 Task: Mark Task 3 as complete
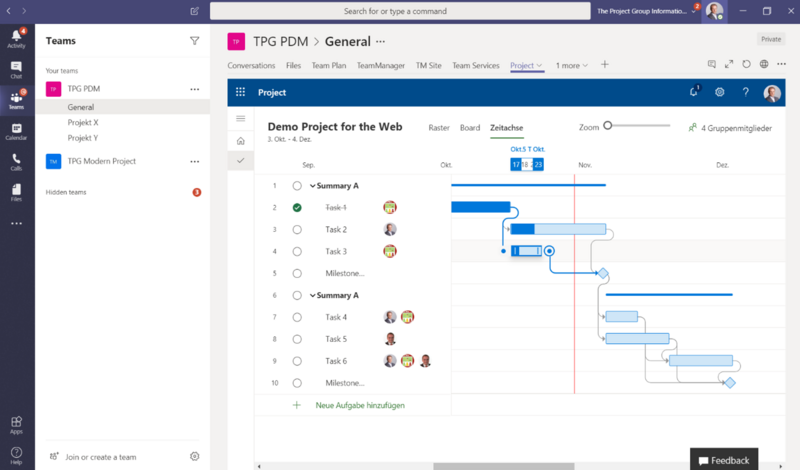pos(297,252)
